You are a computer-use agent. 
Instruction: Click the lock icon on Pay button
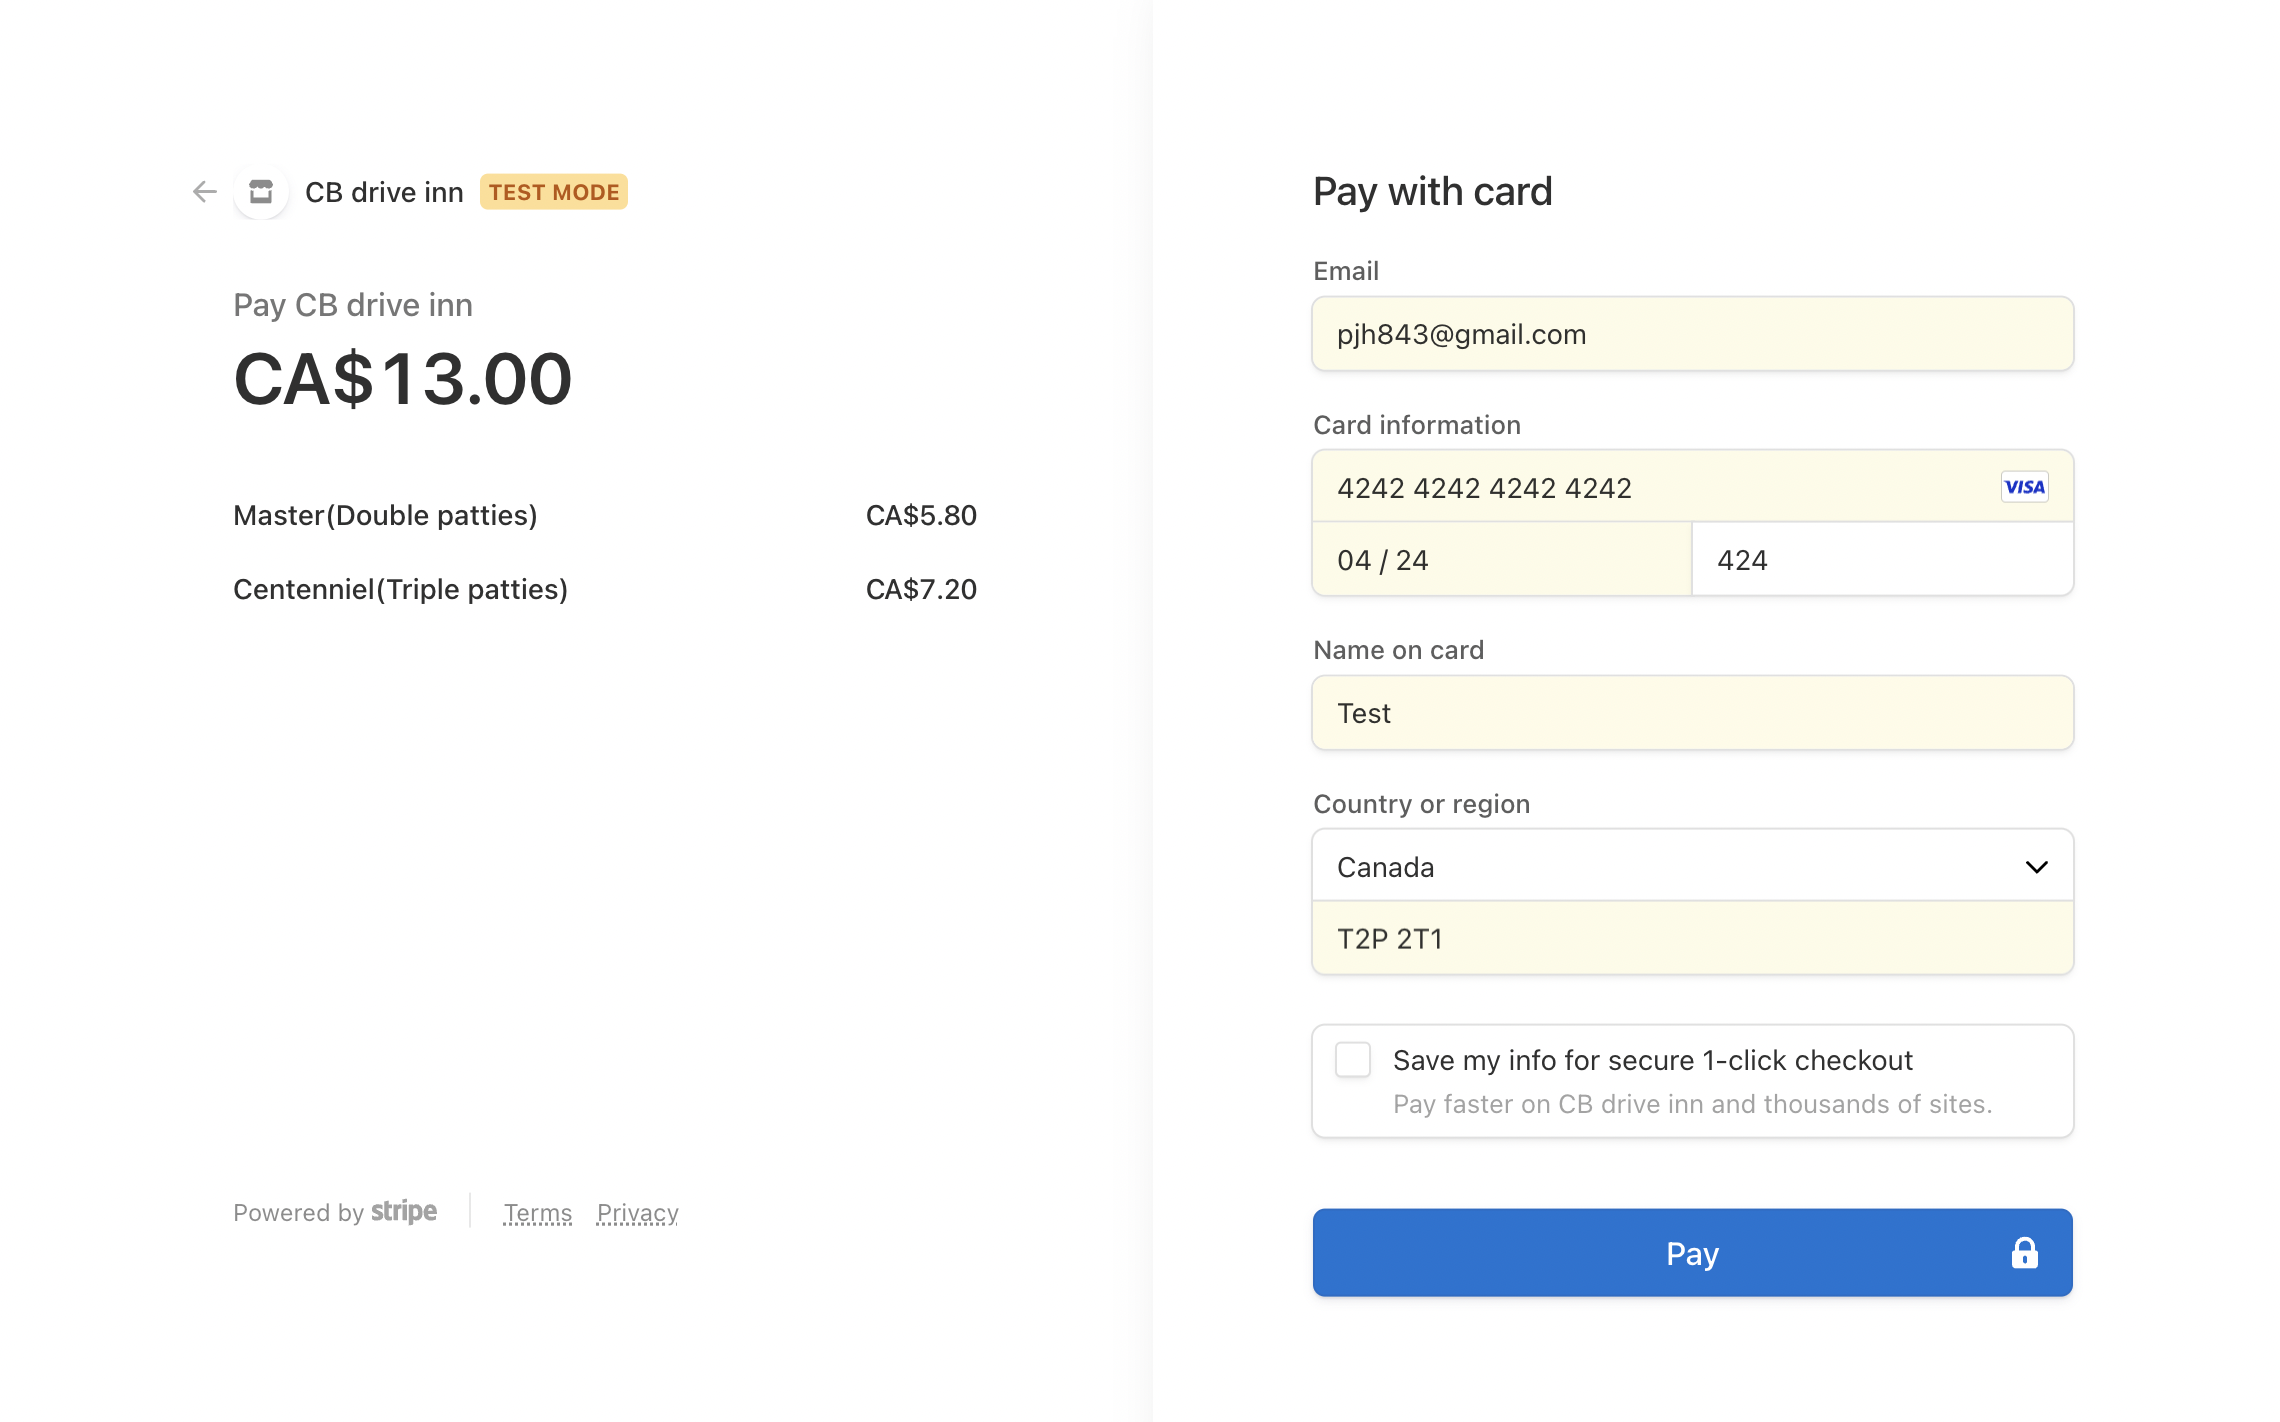[2024, 1253]
